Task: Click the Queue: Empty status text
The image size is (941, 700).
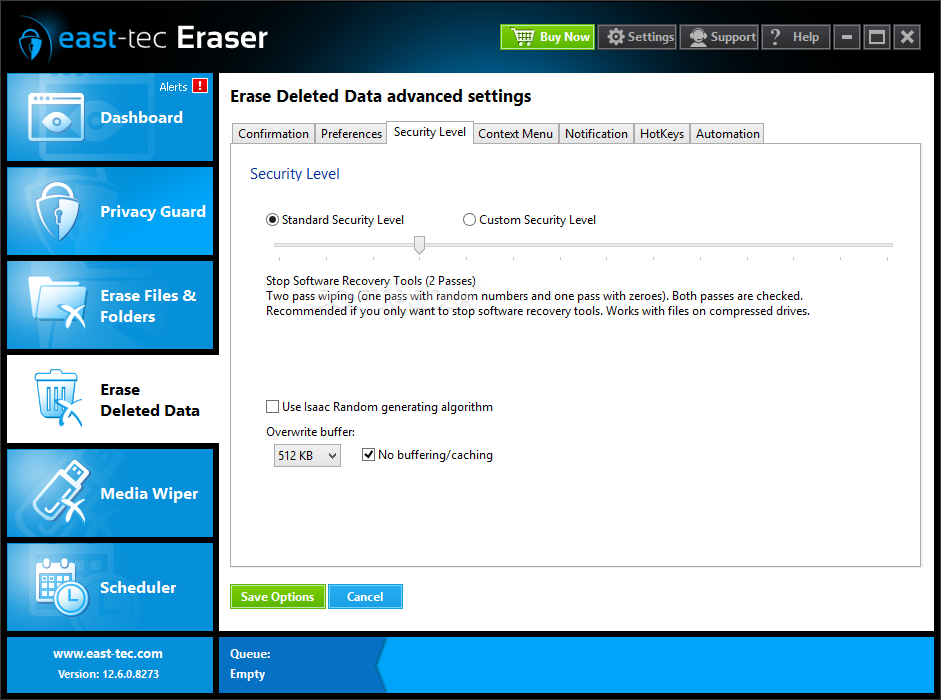Action: (250, 663)
